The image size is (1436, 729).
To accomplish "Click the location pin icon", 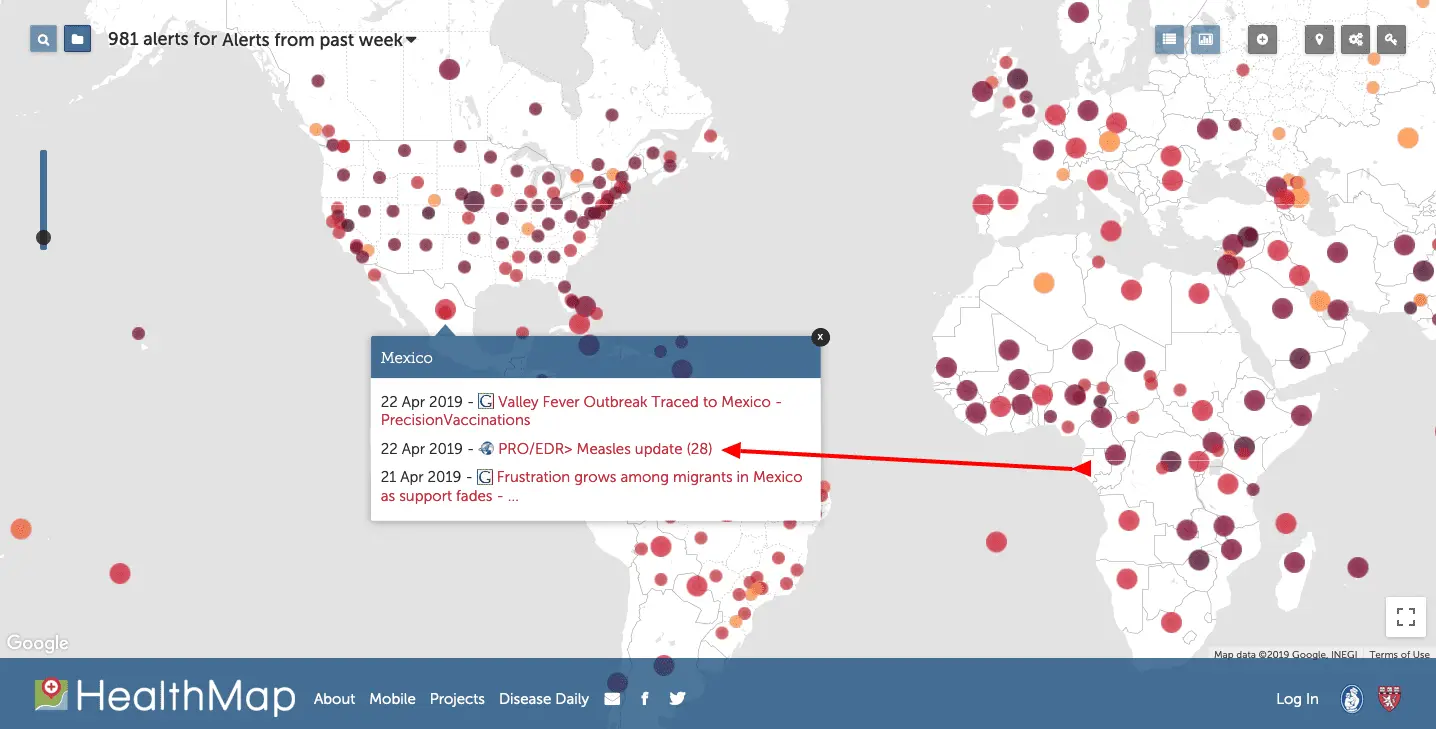I will coord(1320,39).
